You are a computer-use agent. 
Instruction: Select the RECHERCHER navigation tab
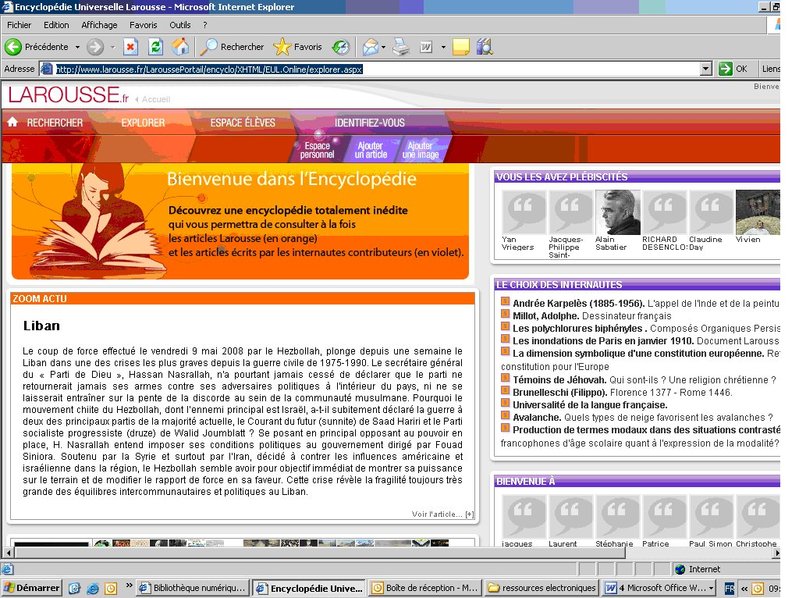[x=55, y=123]
